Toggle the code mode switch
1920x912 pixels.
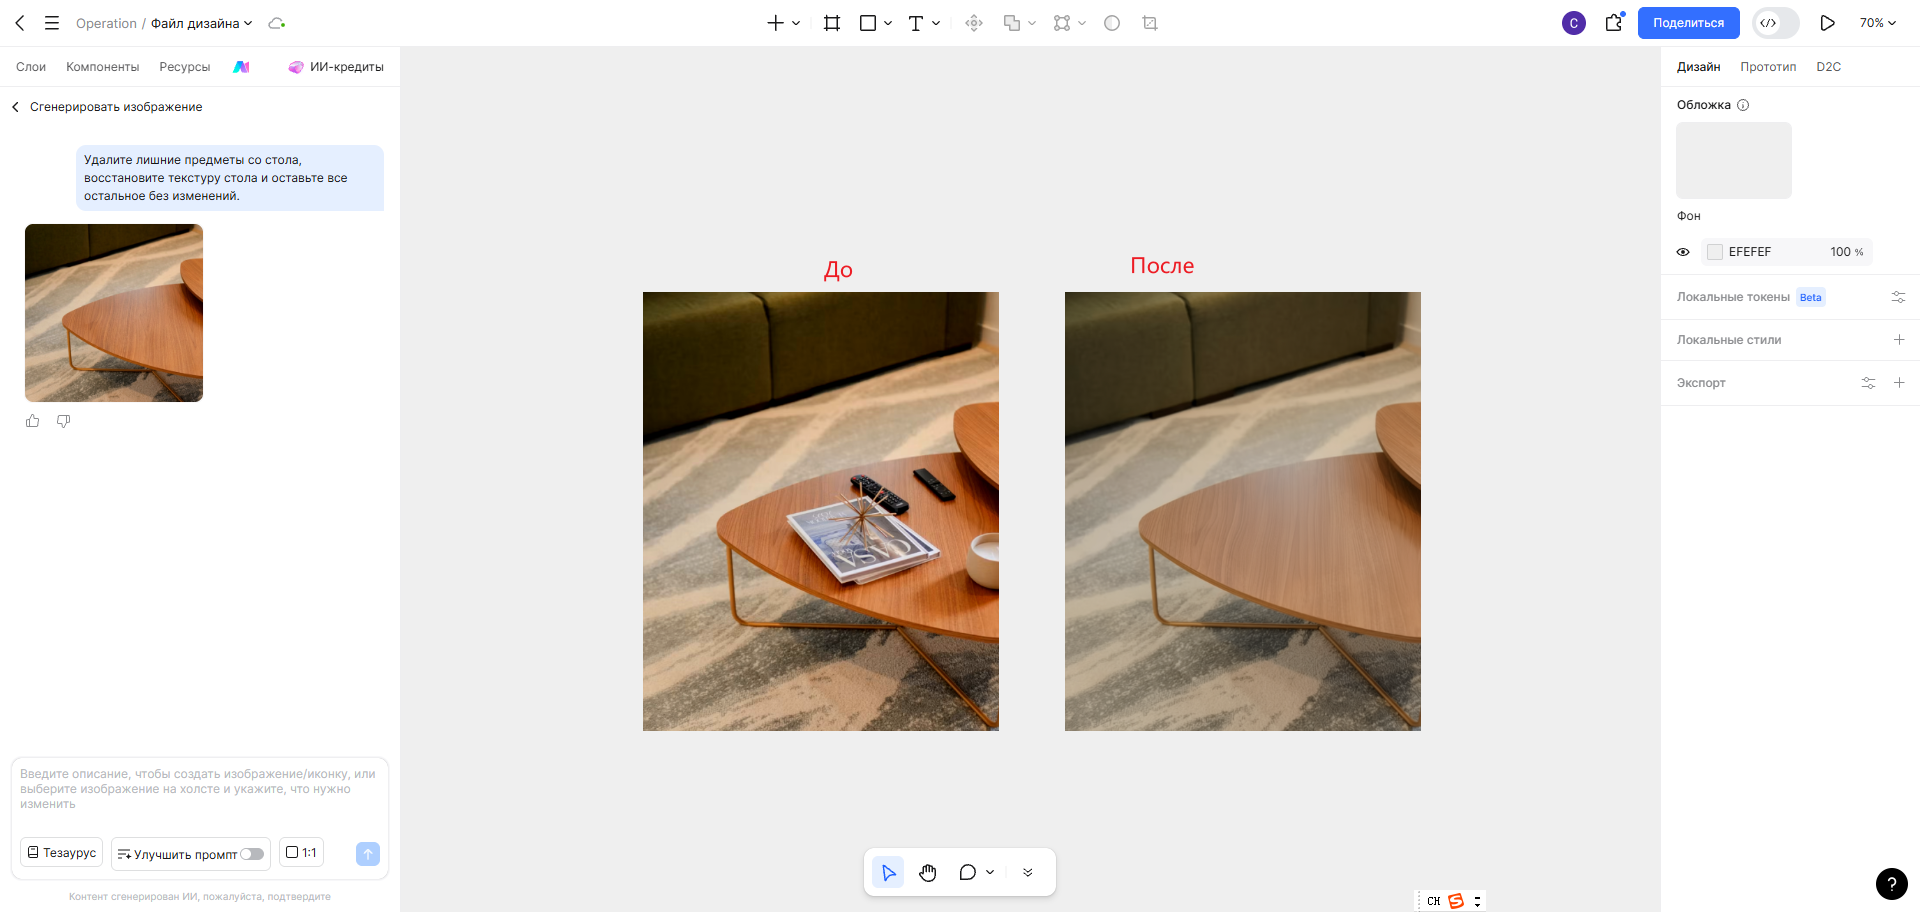[x=1775, y=23]
